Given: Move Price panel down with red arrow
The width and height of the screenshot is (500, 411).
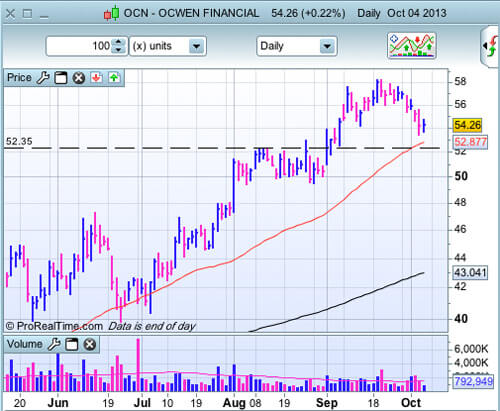Looking at the screenshot, I should (97, 78).
